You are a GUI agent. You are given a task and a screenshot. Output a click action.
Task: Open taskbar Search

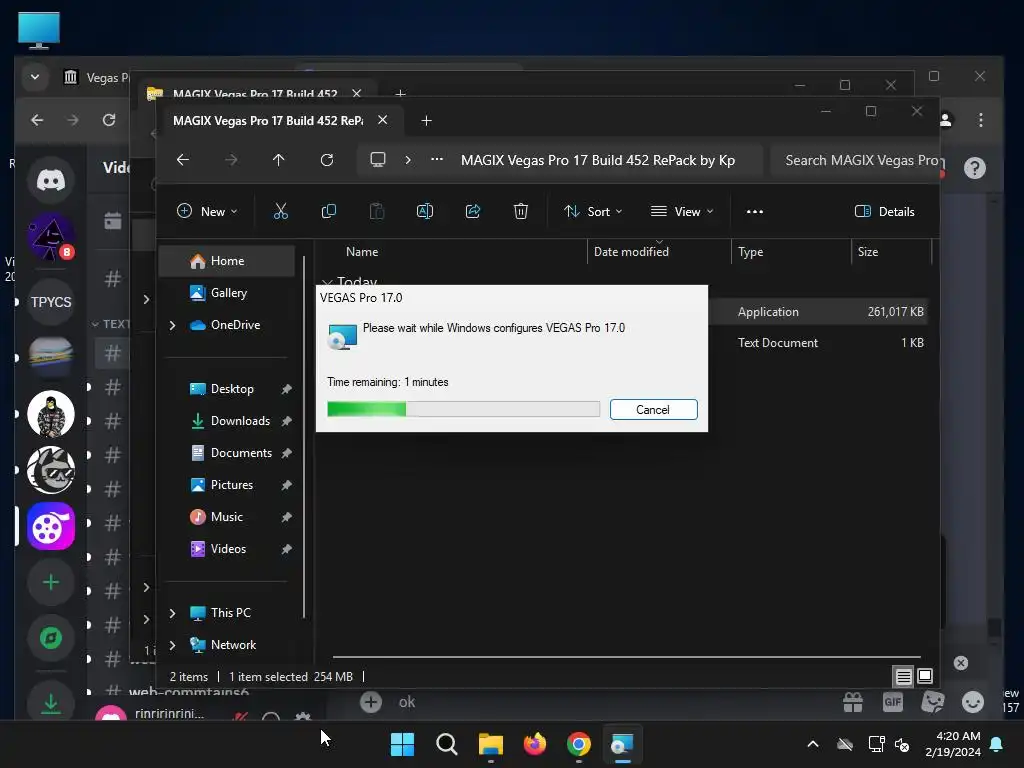coord(447,744)
